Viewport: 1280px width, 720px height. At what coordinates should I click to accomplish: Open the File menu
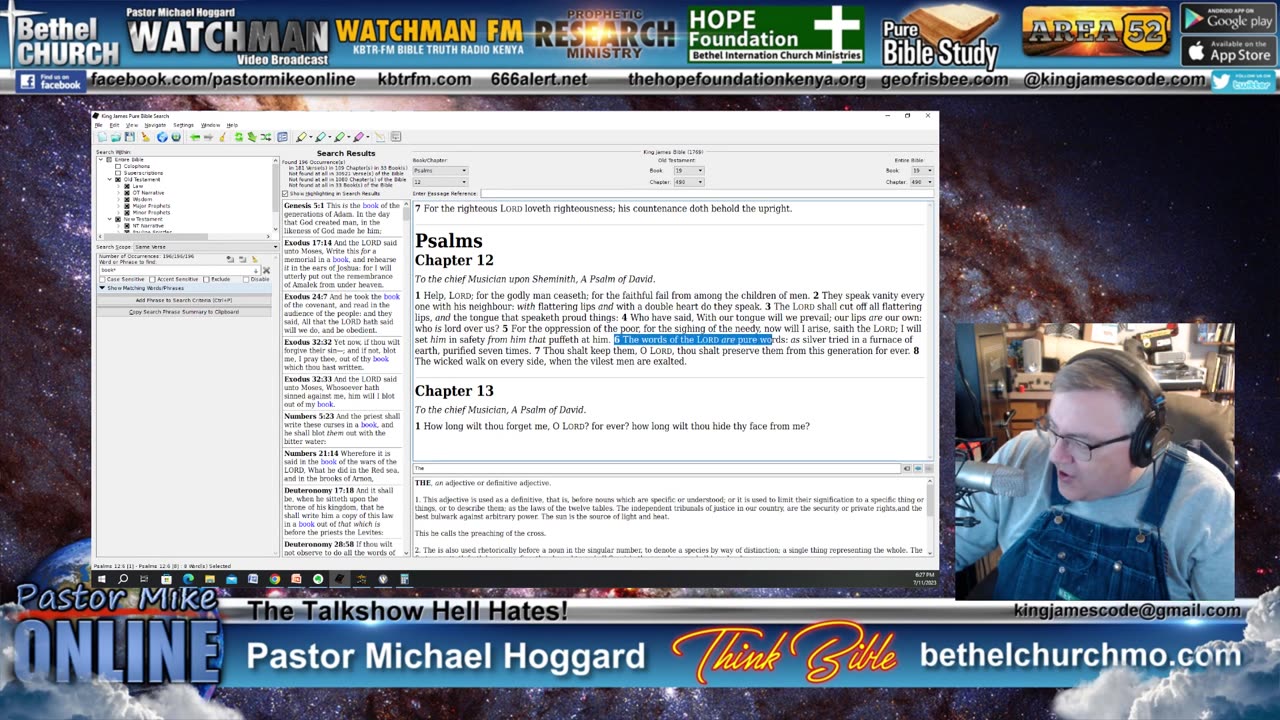coord(98,125)
